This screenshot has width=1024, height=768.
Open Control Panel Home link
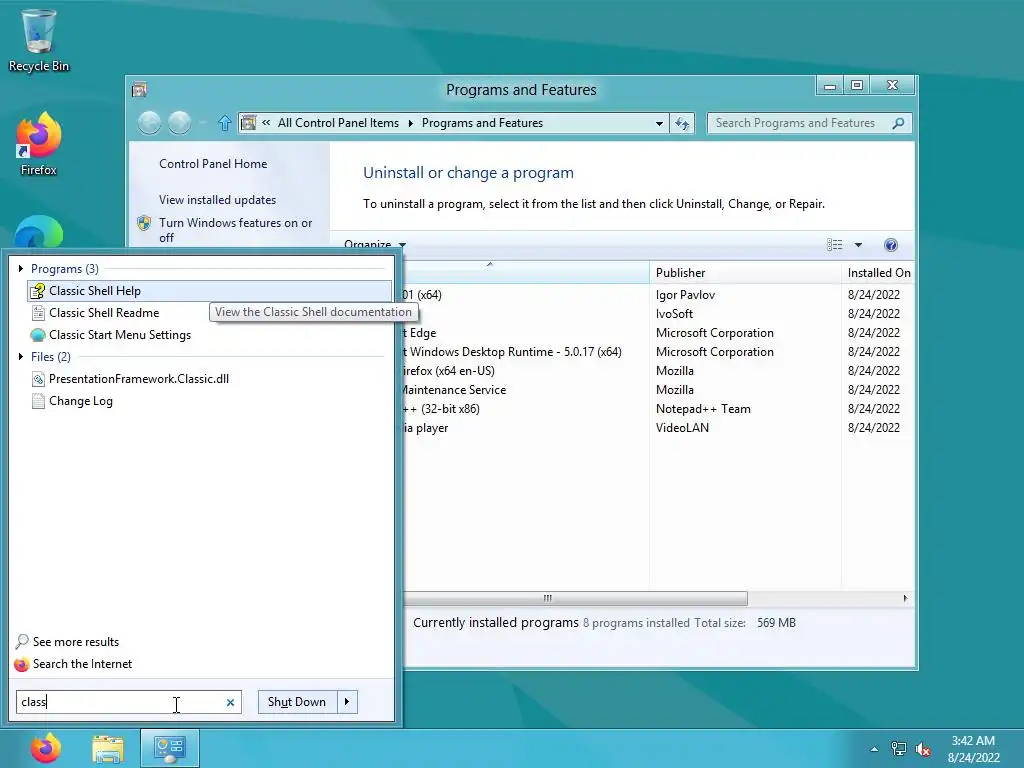pyautogui.click(x=213, y=164)
